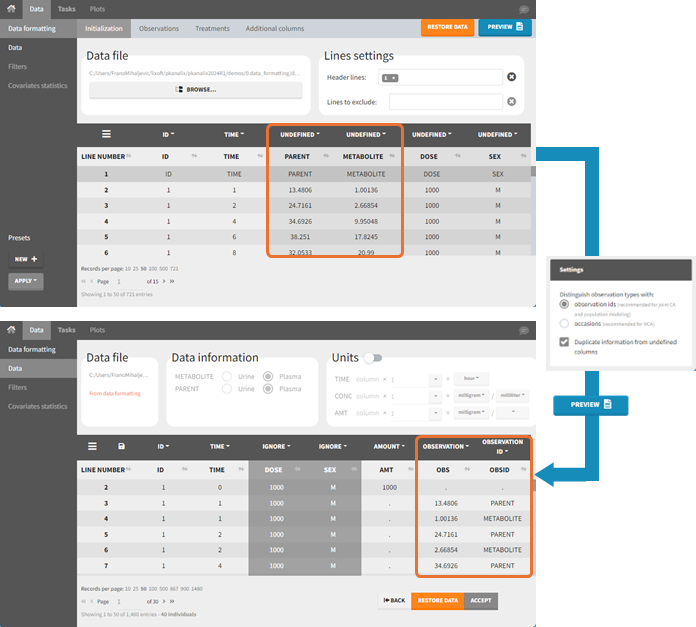Open the Additional columns tab

276,28
